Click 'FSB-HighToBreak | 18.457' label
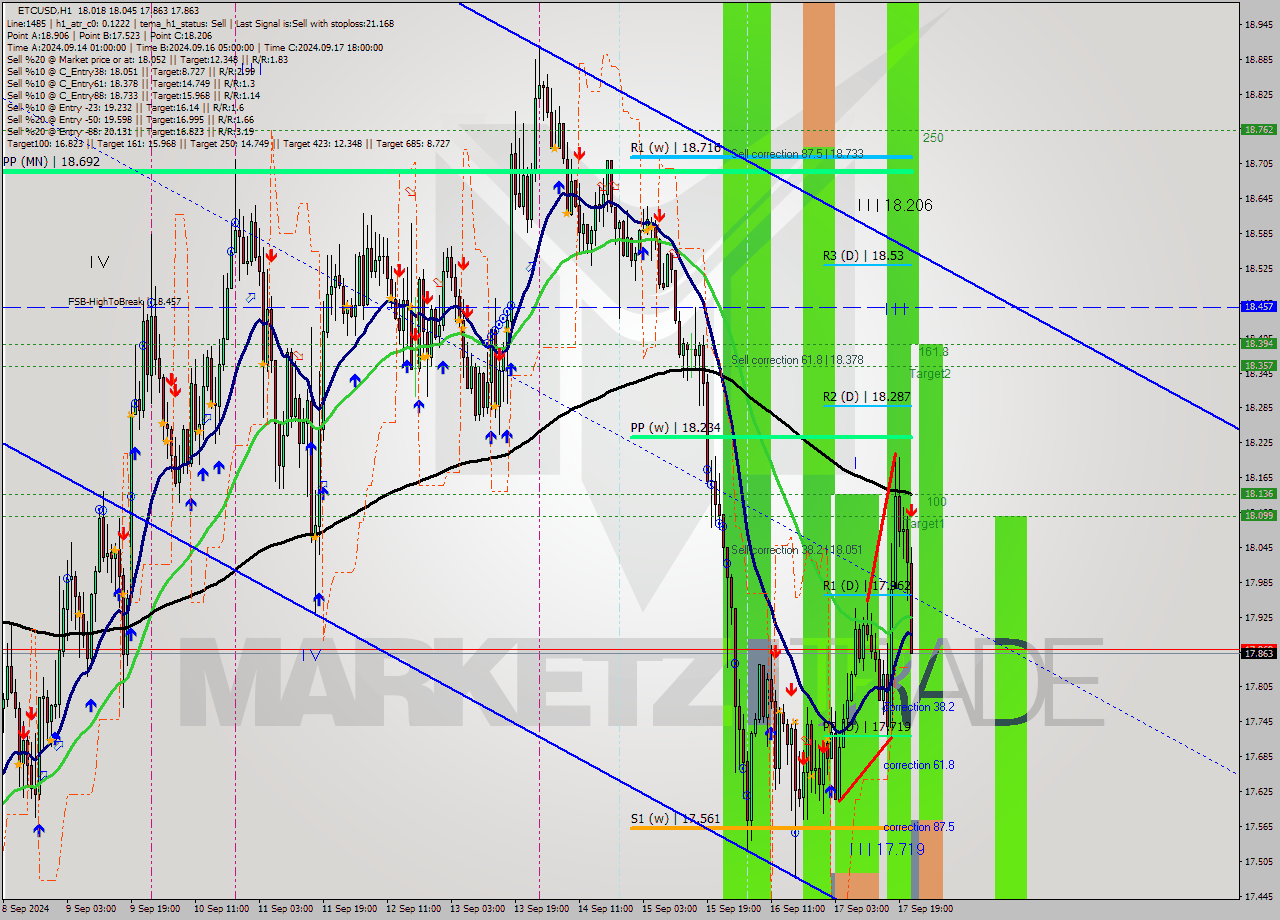The height and width of the screenshot is (920, 1280). (x=125, y=301)
